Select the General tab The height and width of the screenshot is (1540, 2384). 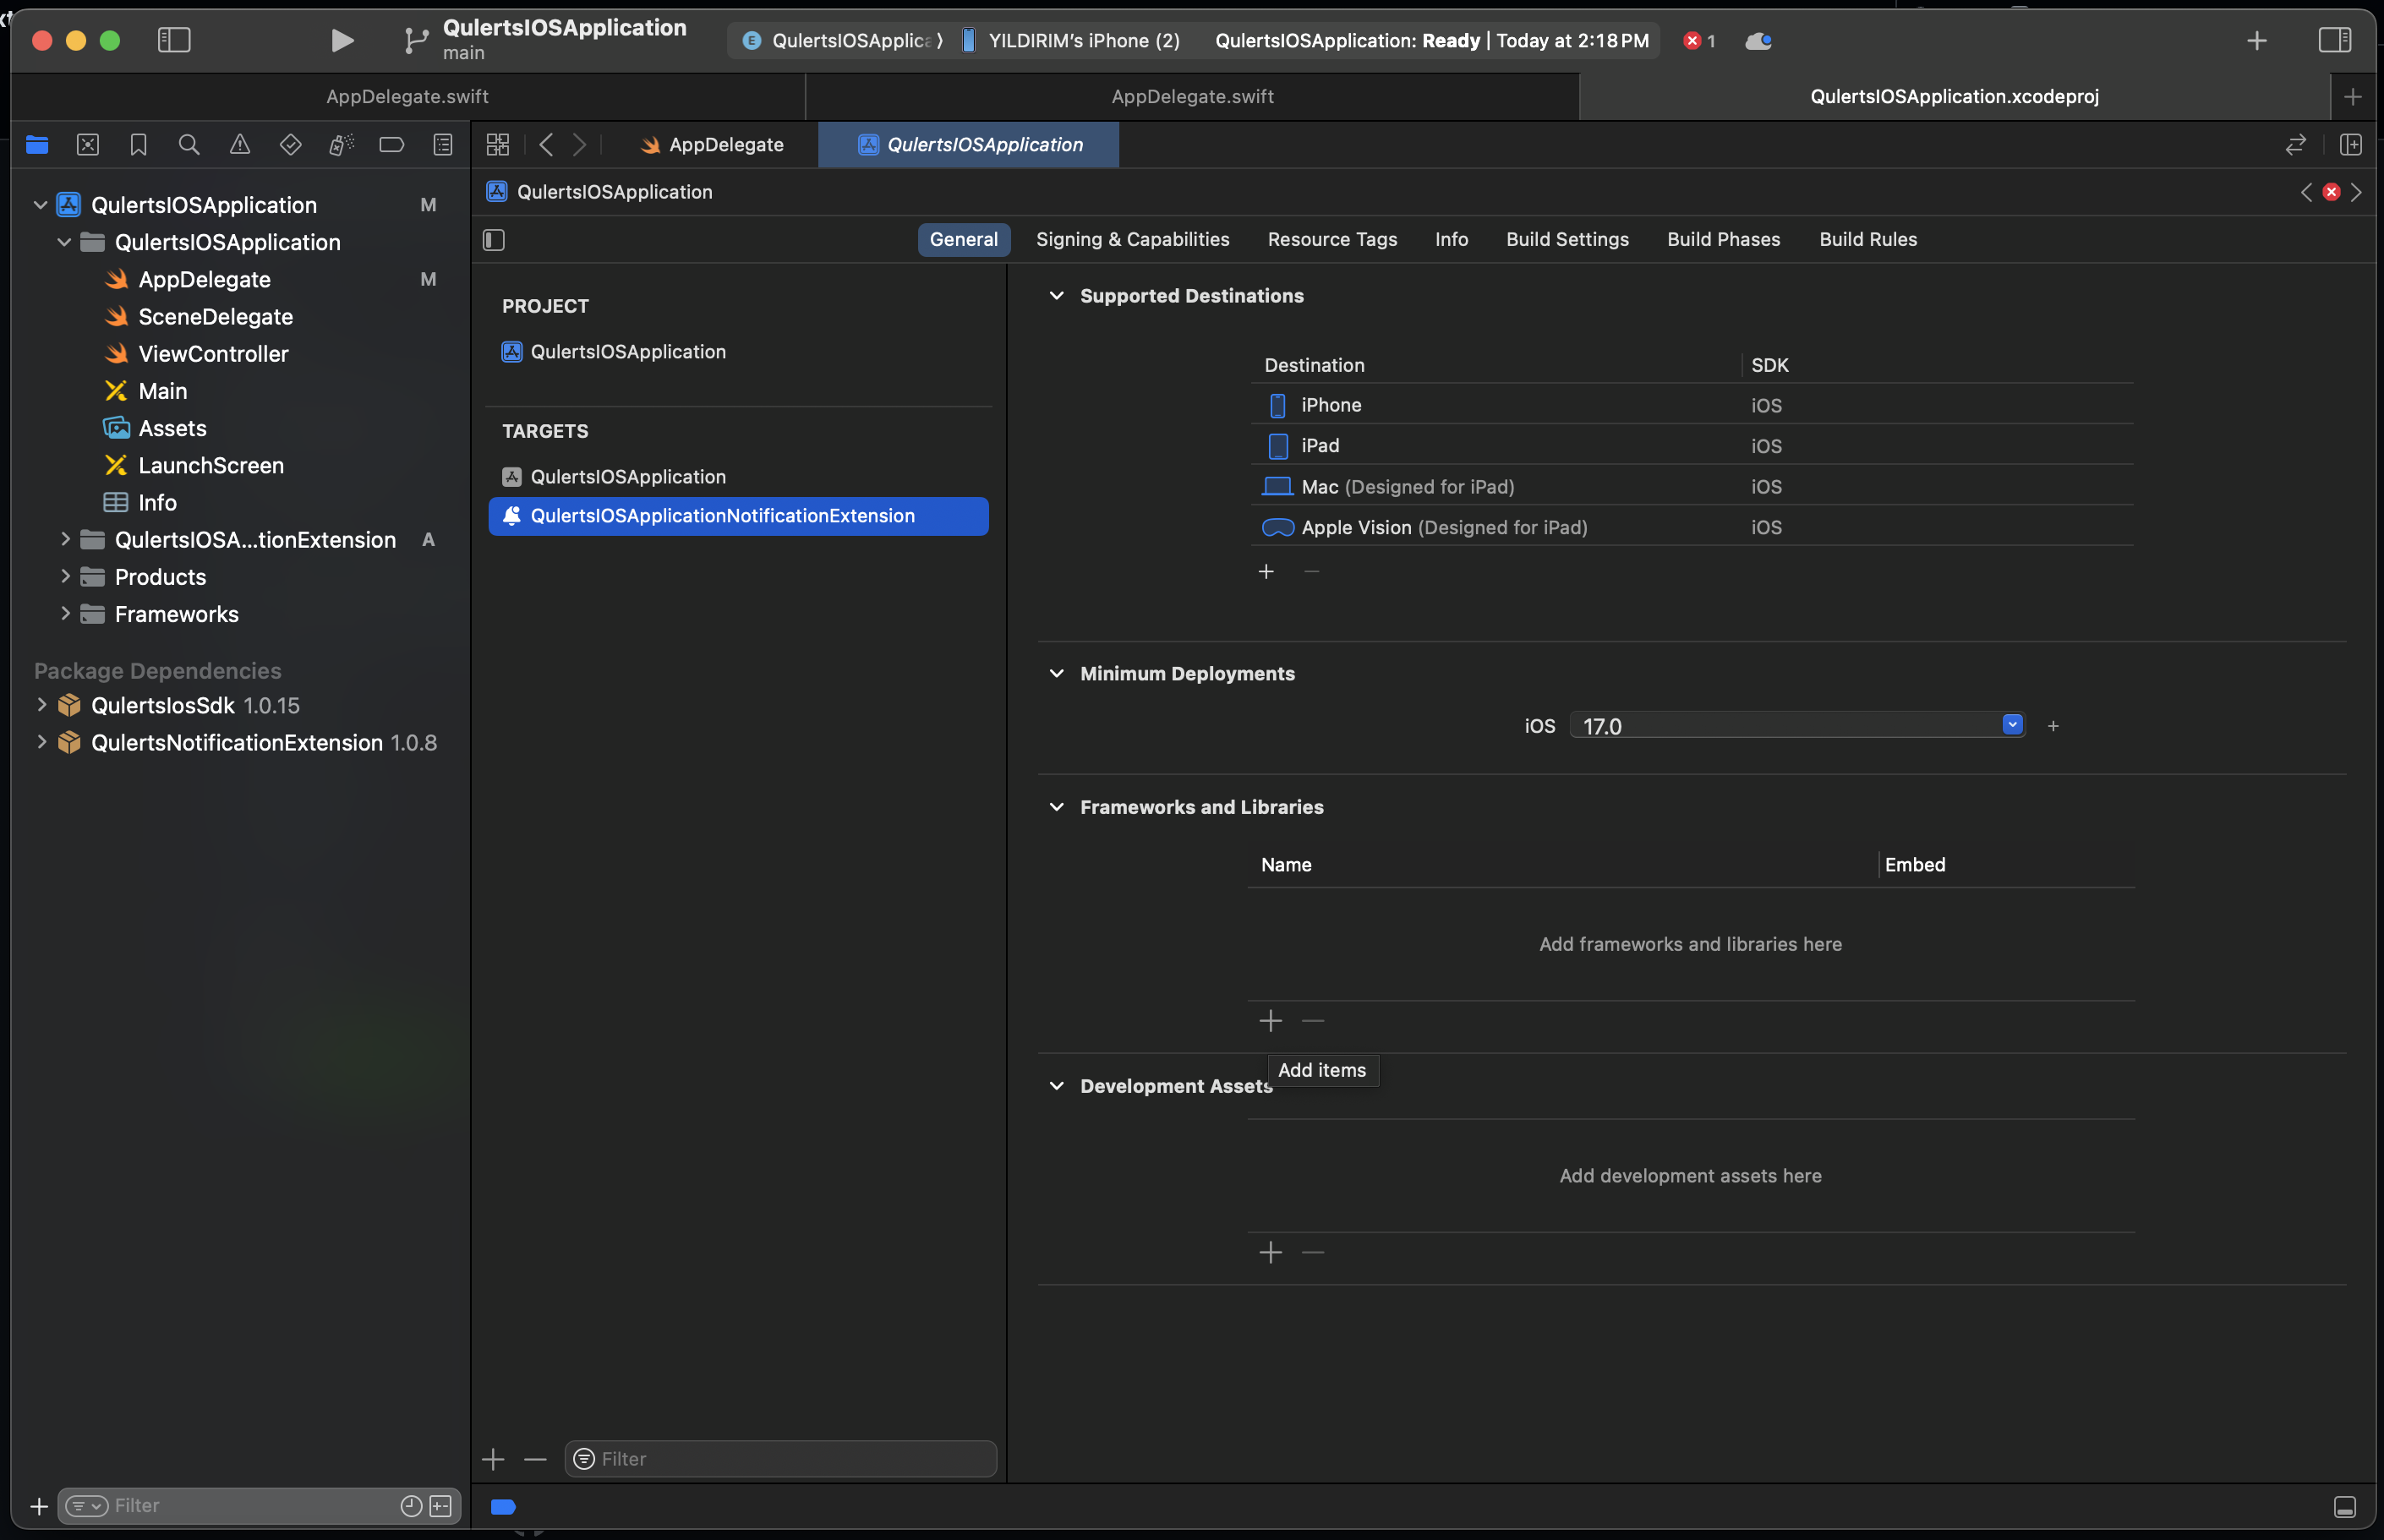(x=964, y=240)
